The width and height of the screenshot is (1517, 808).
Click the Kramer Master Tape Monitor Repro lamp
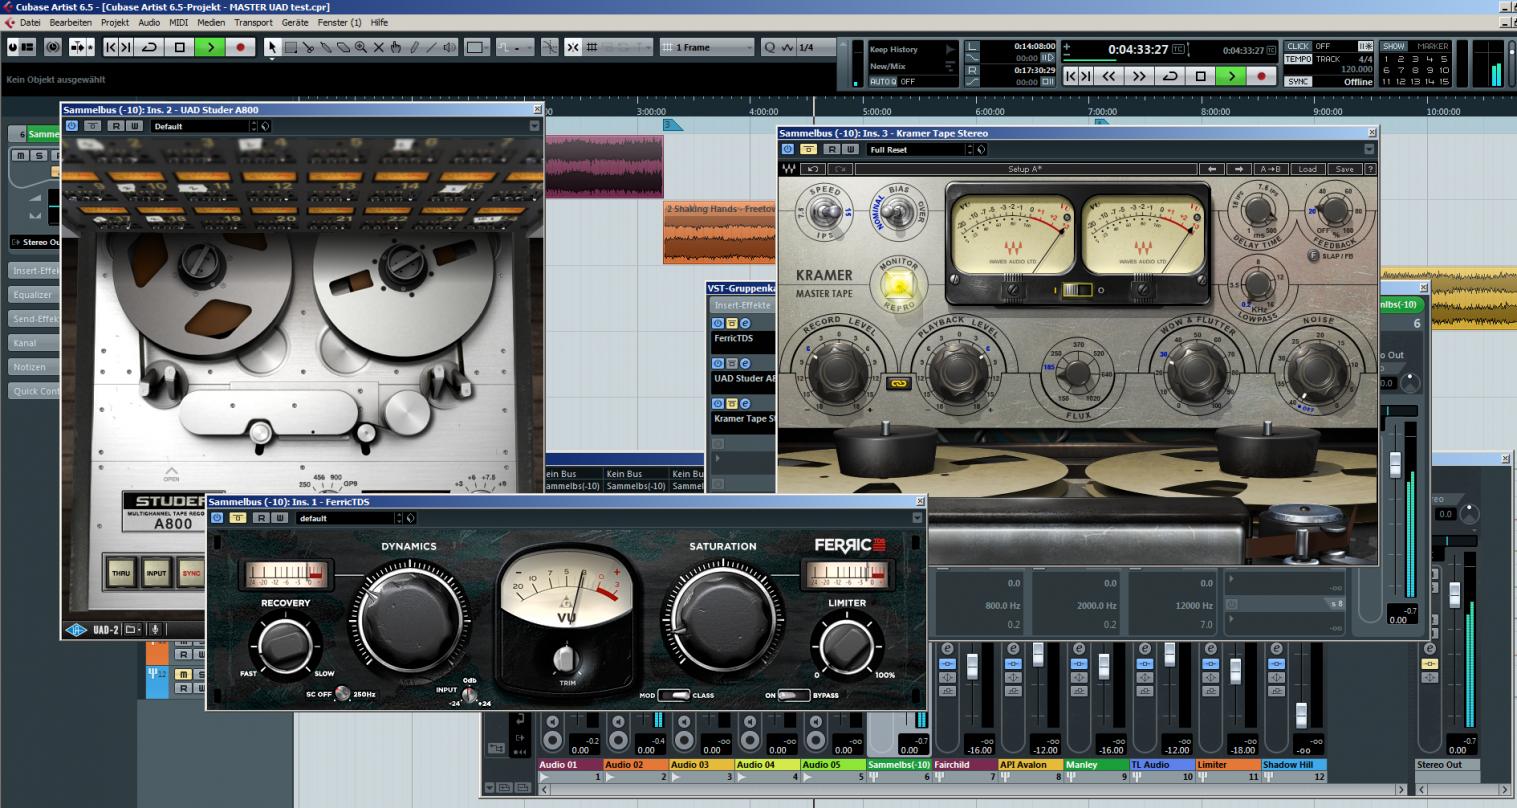tap(897, 286)
